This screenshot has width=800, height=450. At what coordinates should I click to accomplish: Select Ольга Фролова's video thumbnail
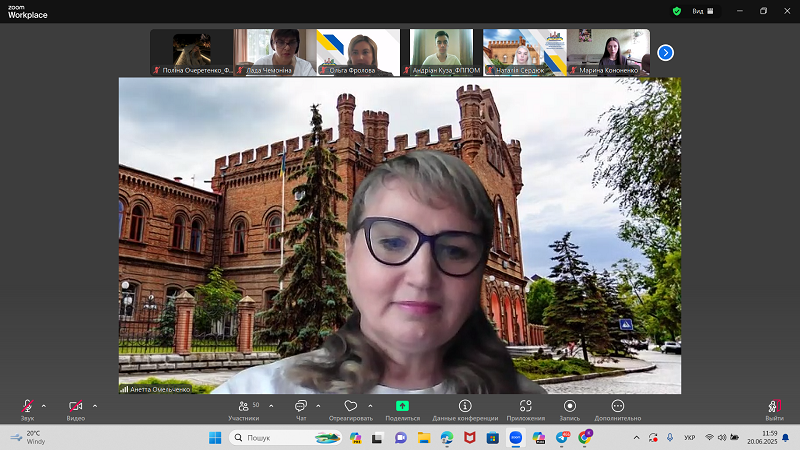click(x=358, y=52)
